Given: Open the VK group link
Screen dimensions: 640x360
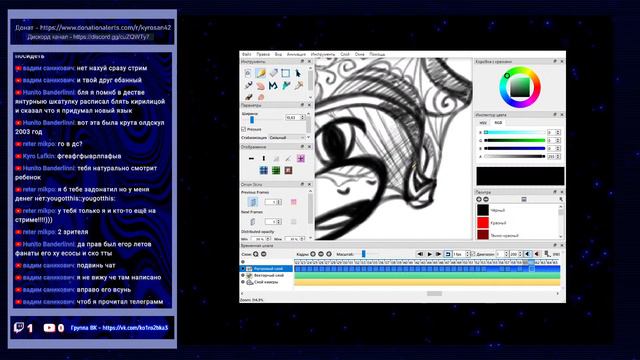Looking at the screenshot, I should click(x=135, y=328).
